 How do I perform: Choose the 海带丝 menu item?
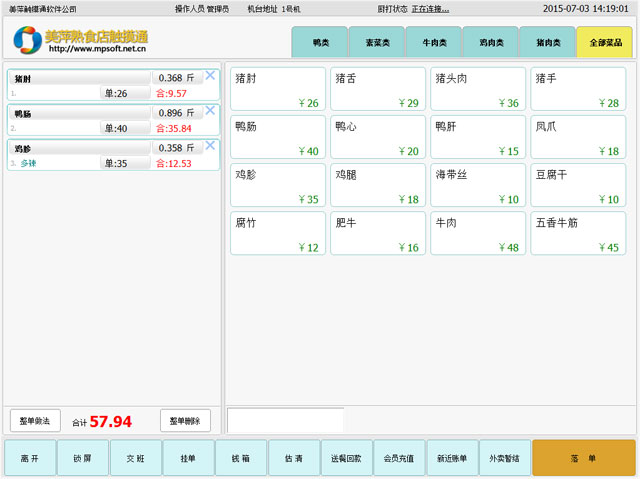477,186
